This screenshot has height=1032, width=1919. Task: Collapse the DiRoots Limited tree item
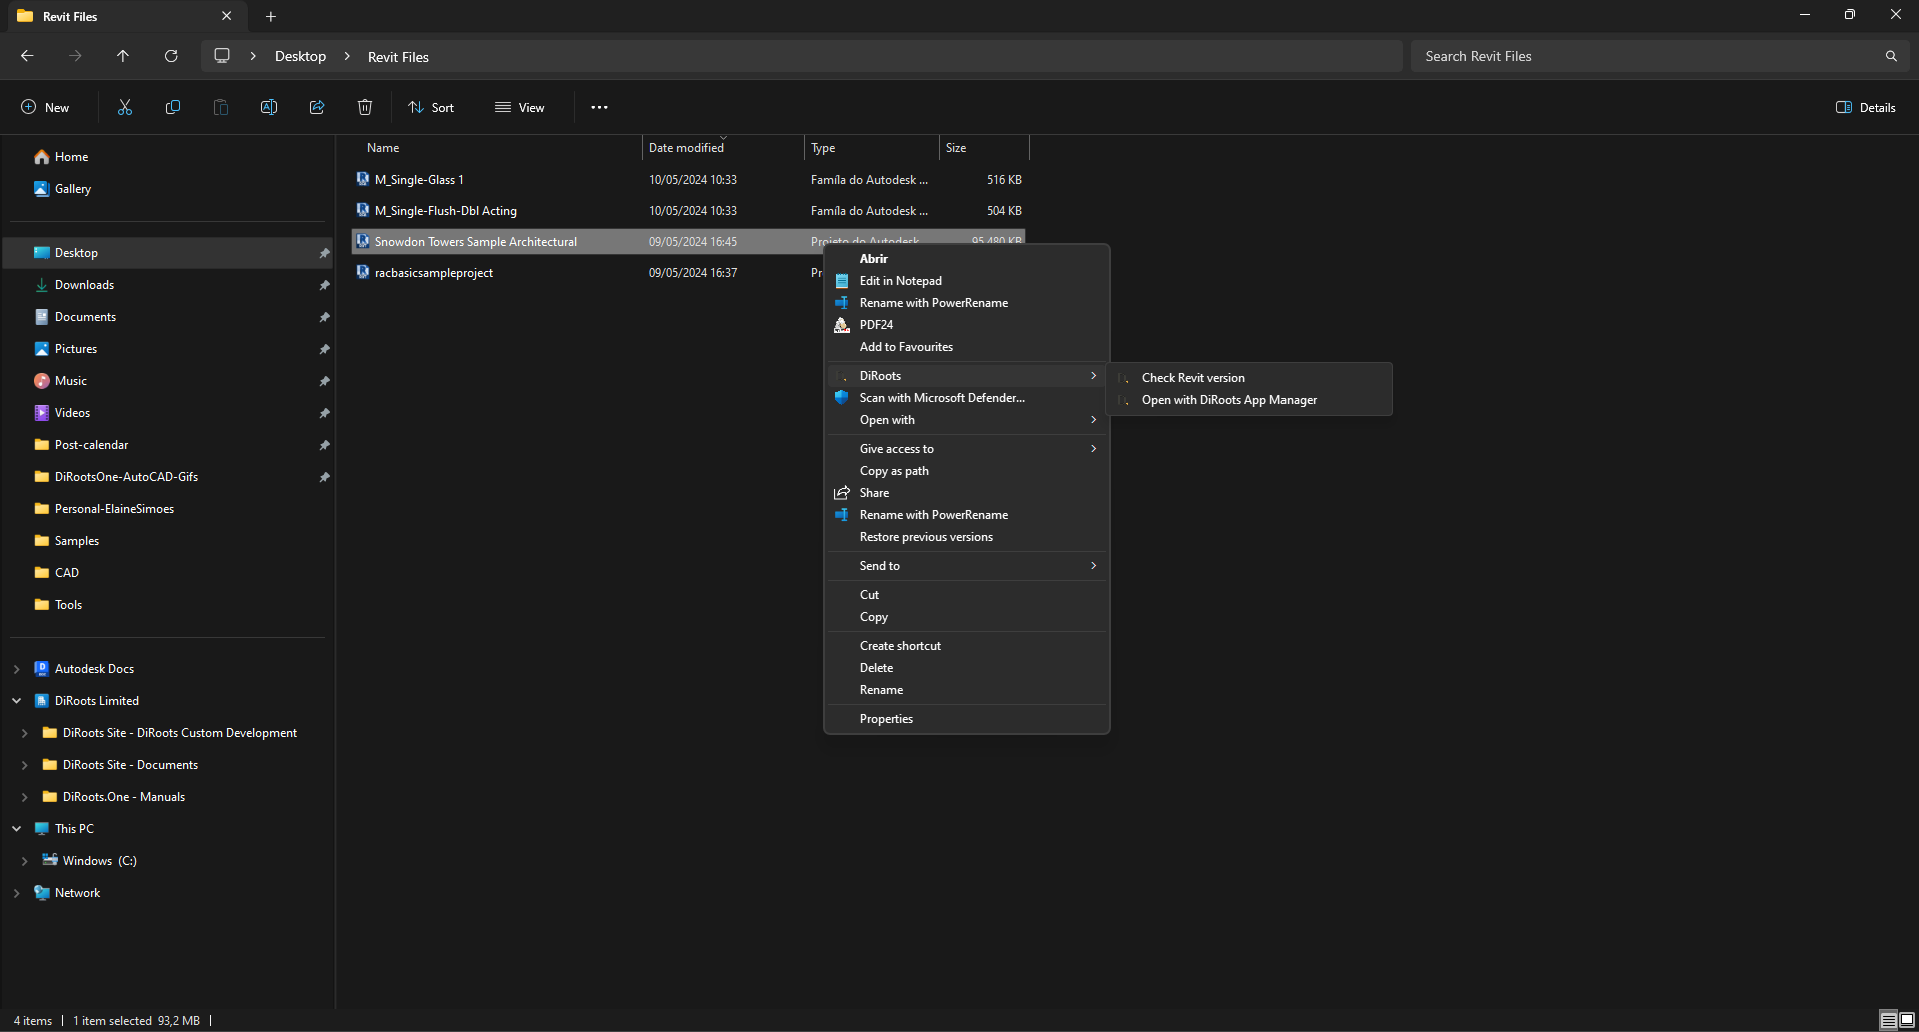[16, 700]
